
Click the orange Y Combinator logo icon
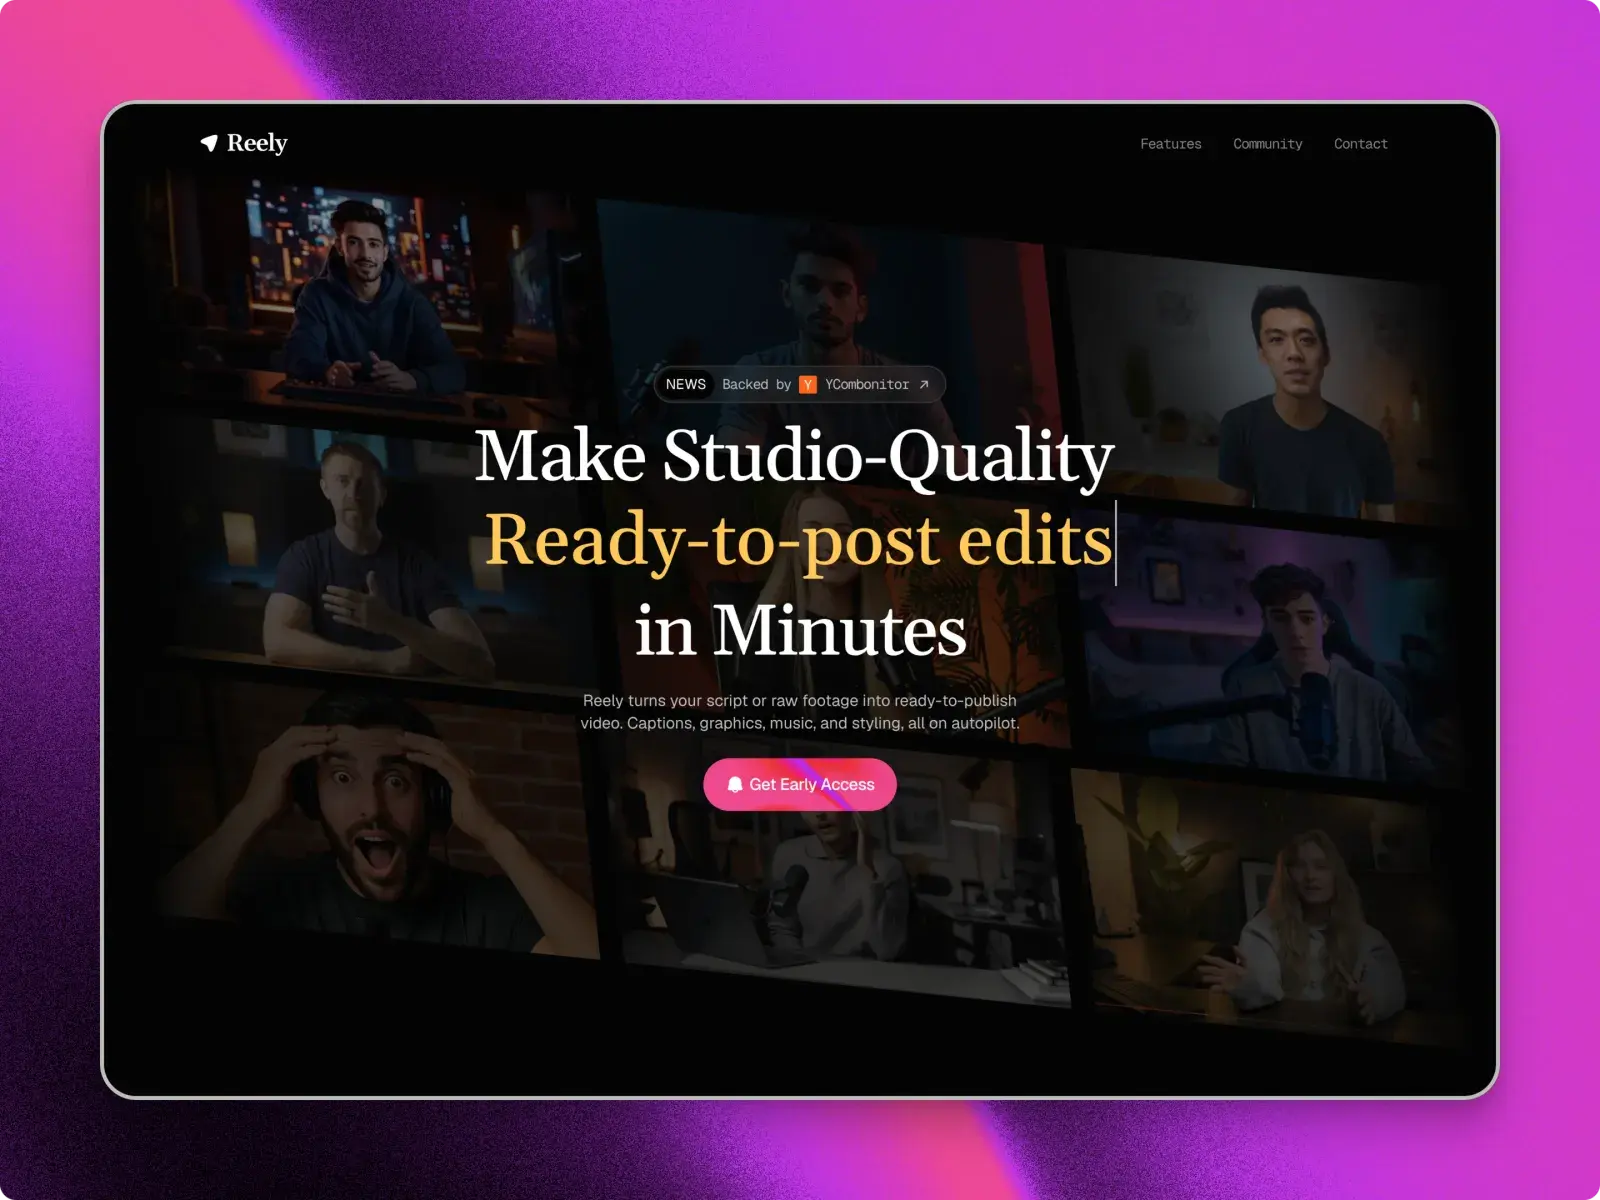tap(808, 384)
